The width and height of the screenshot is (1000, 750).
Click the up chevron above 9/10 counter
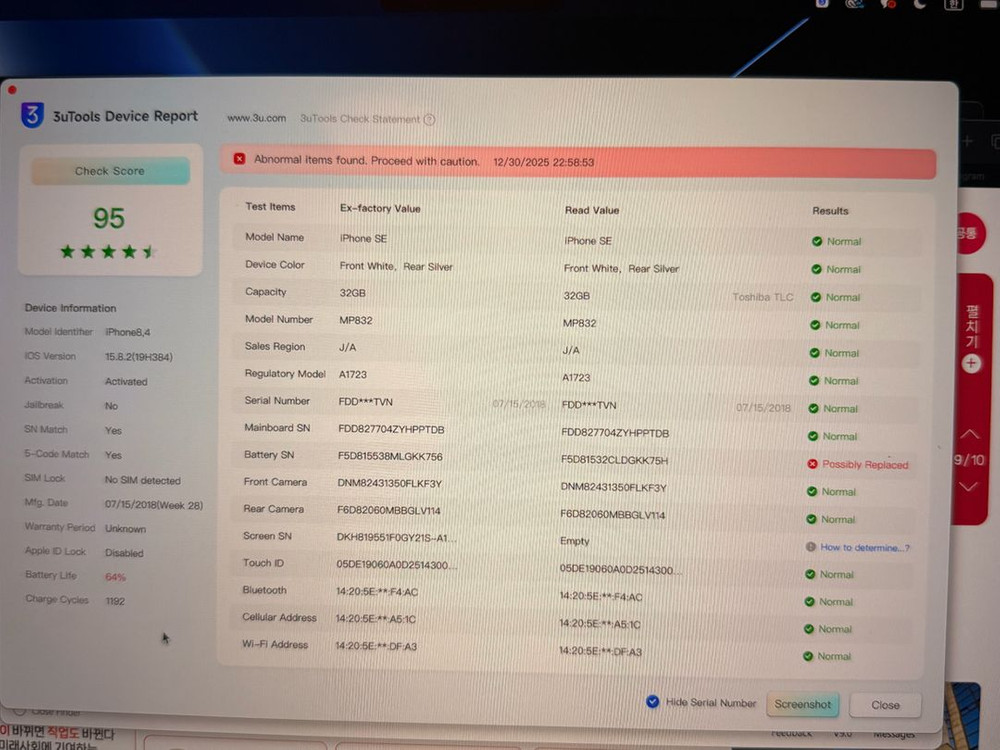pos(969,435)
